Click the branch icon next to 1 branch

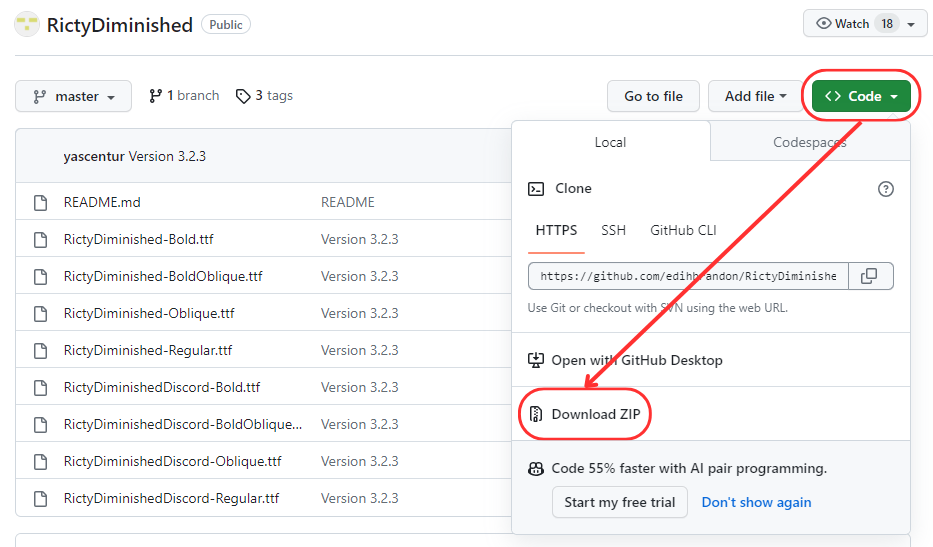155,96
